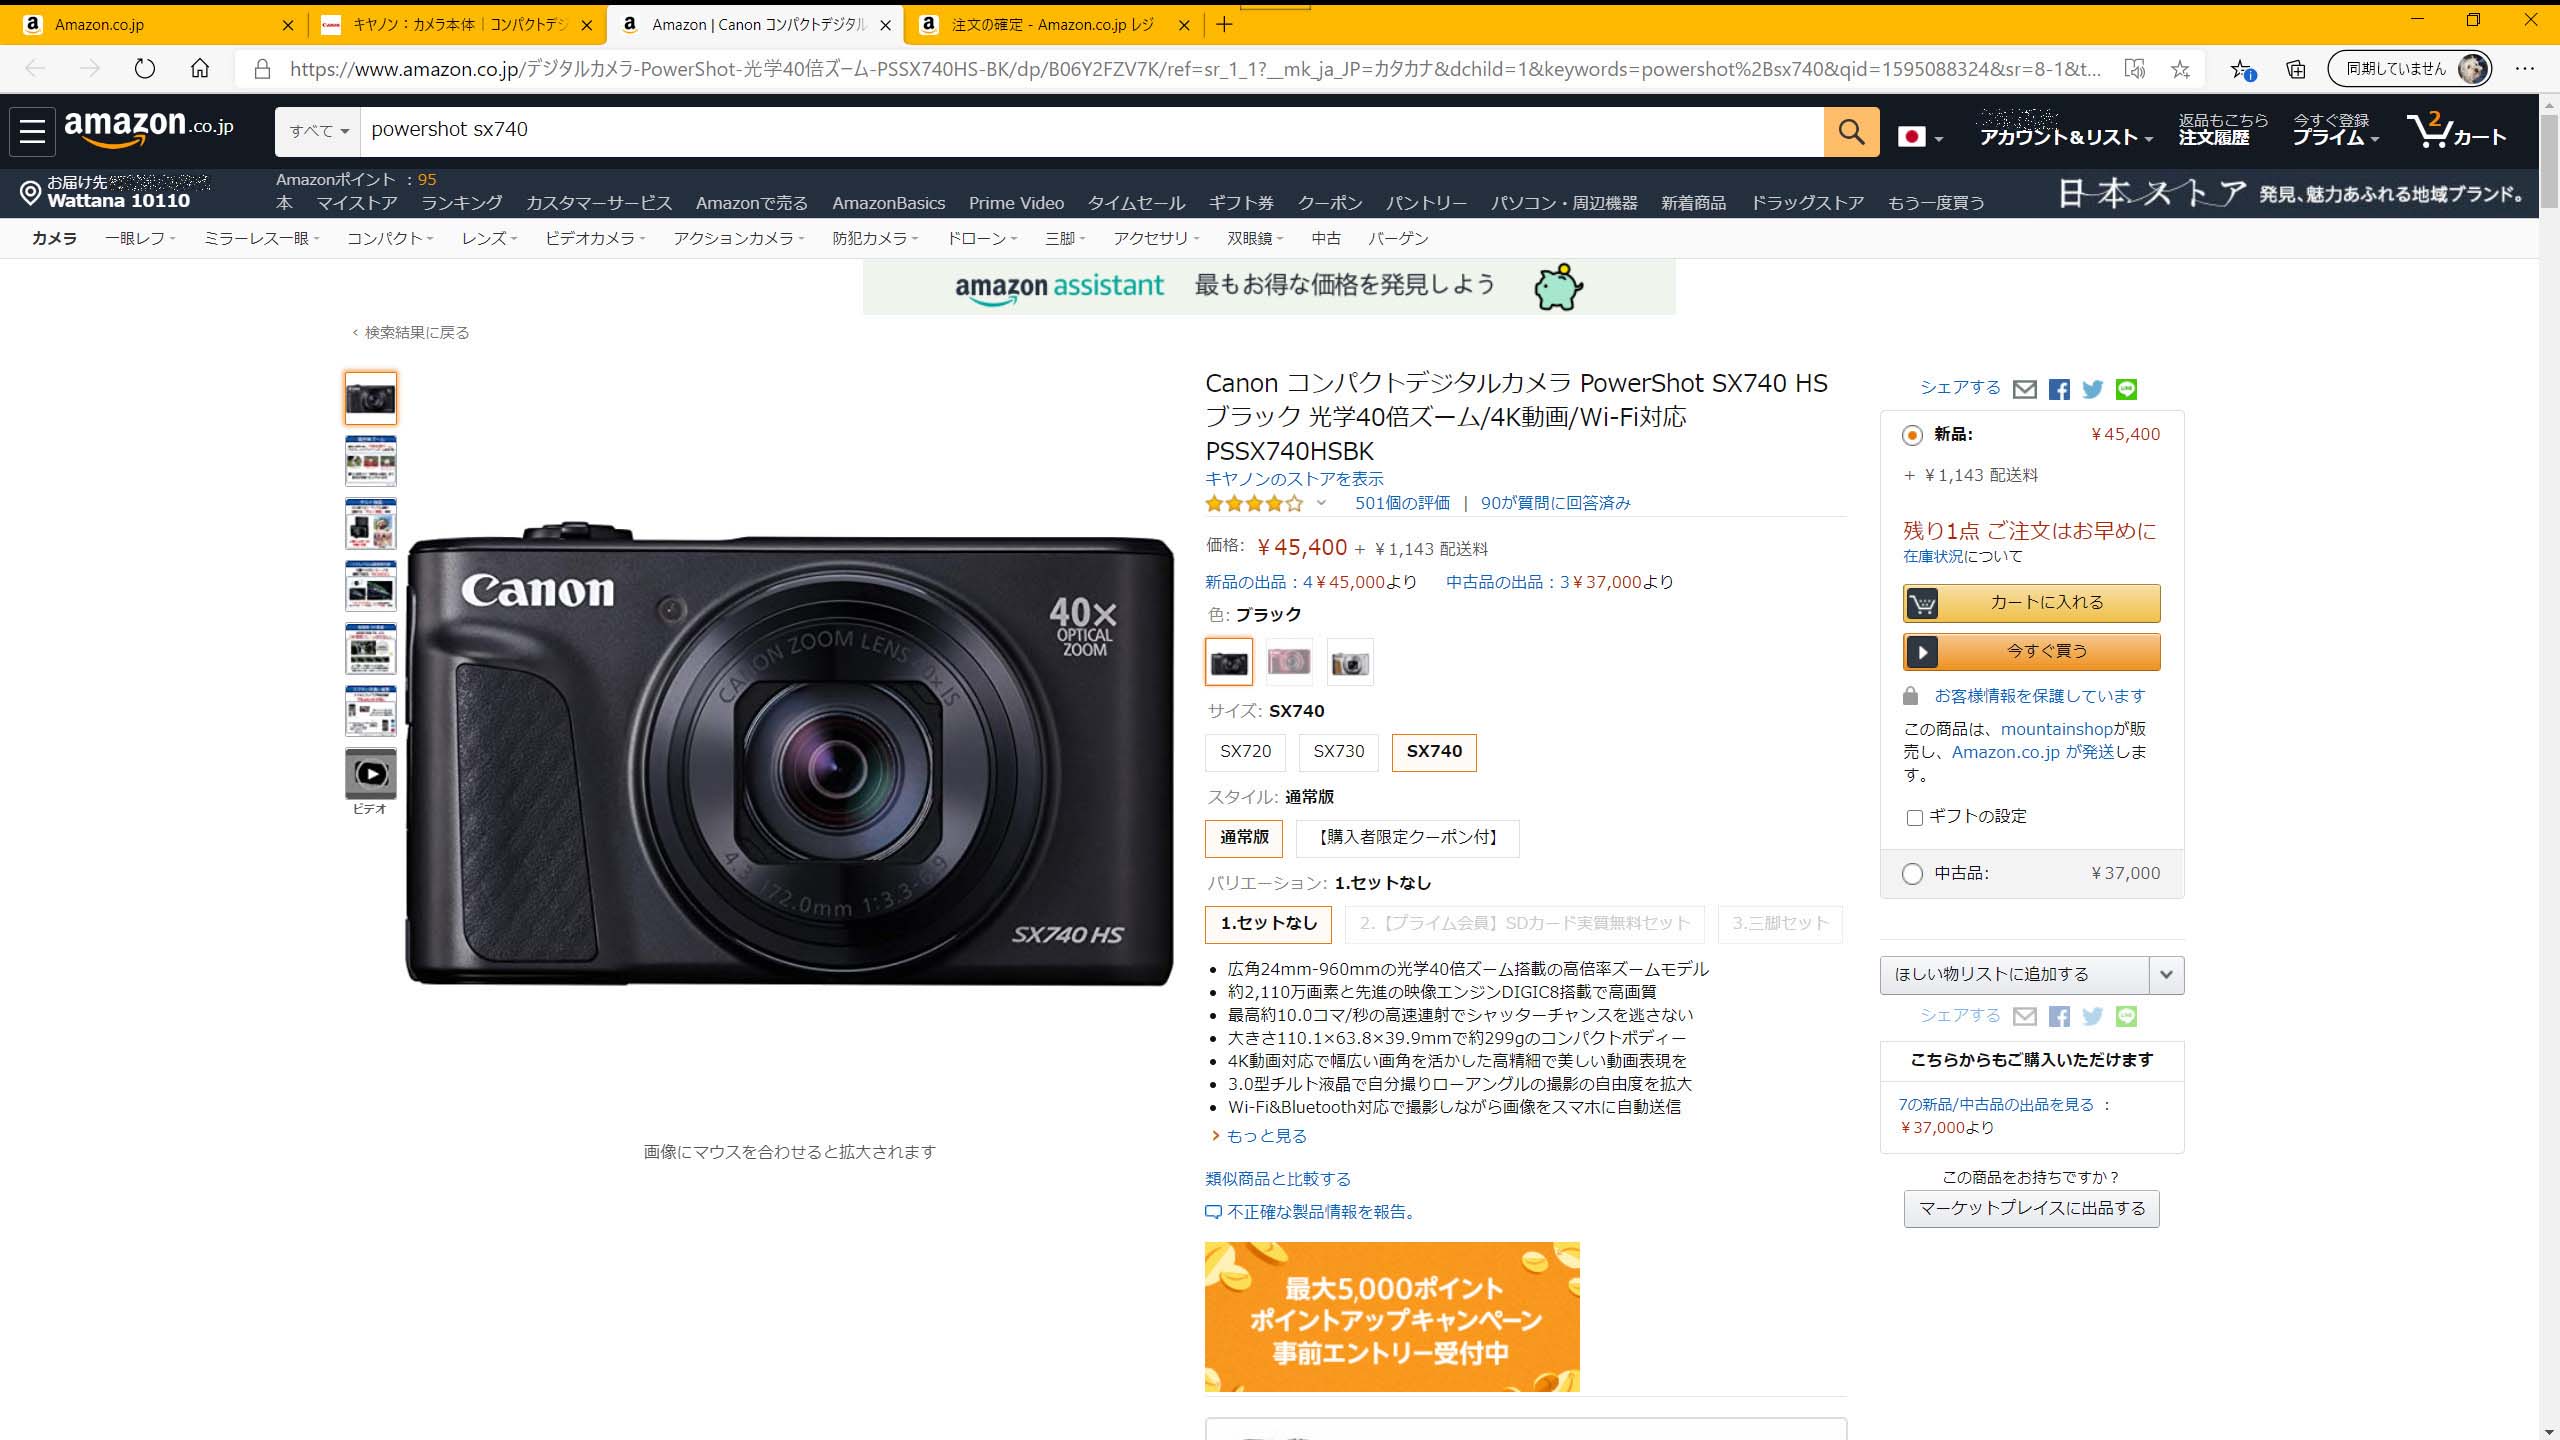Image resolution: width=2560 pixels, height=1440 pixels.
Task: Add page to favorites star icon
Action: (x=2180, y=69)
